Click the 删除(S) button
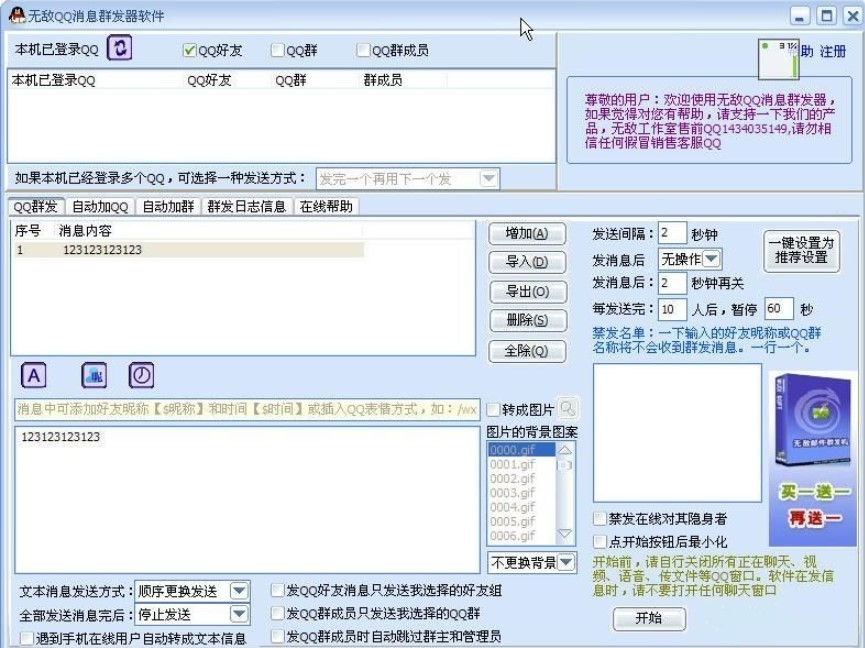Viewport: 865px width, 648px height. 528,320
